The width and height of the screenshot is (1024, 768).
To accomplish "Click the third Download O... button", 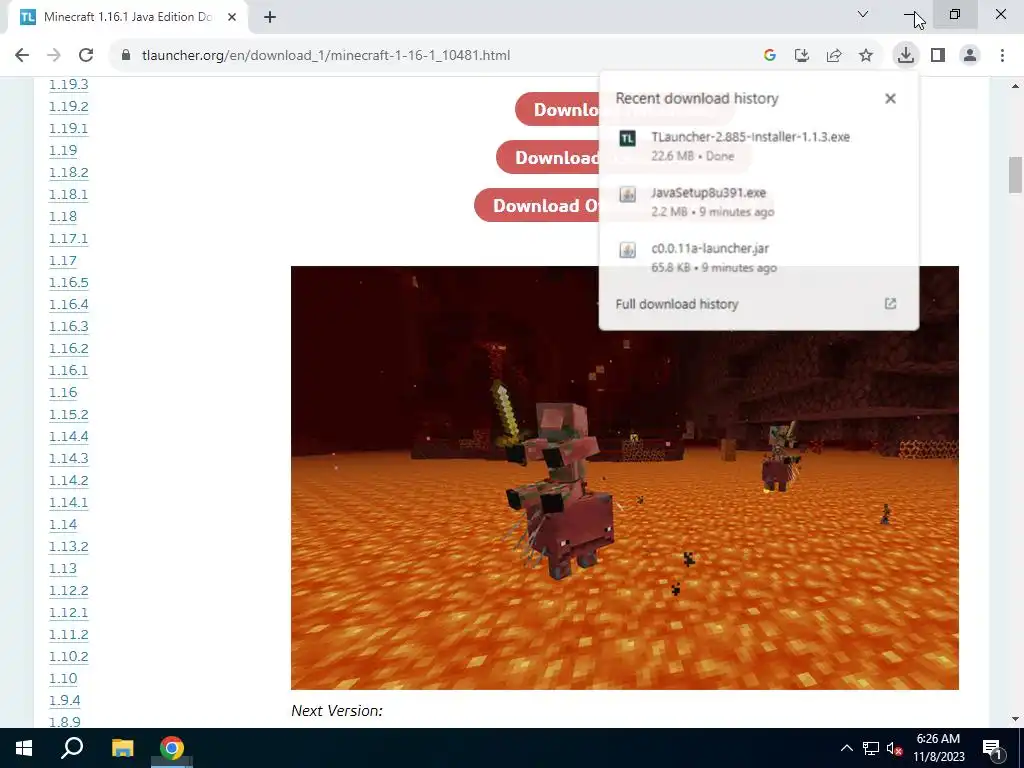I will tap(537, 205).
